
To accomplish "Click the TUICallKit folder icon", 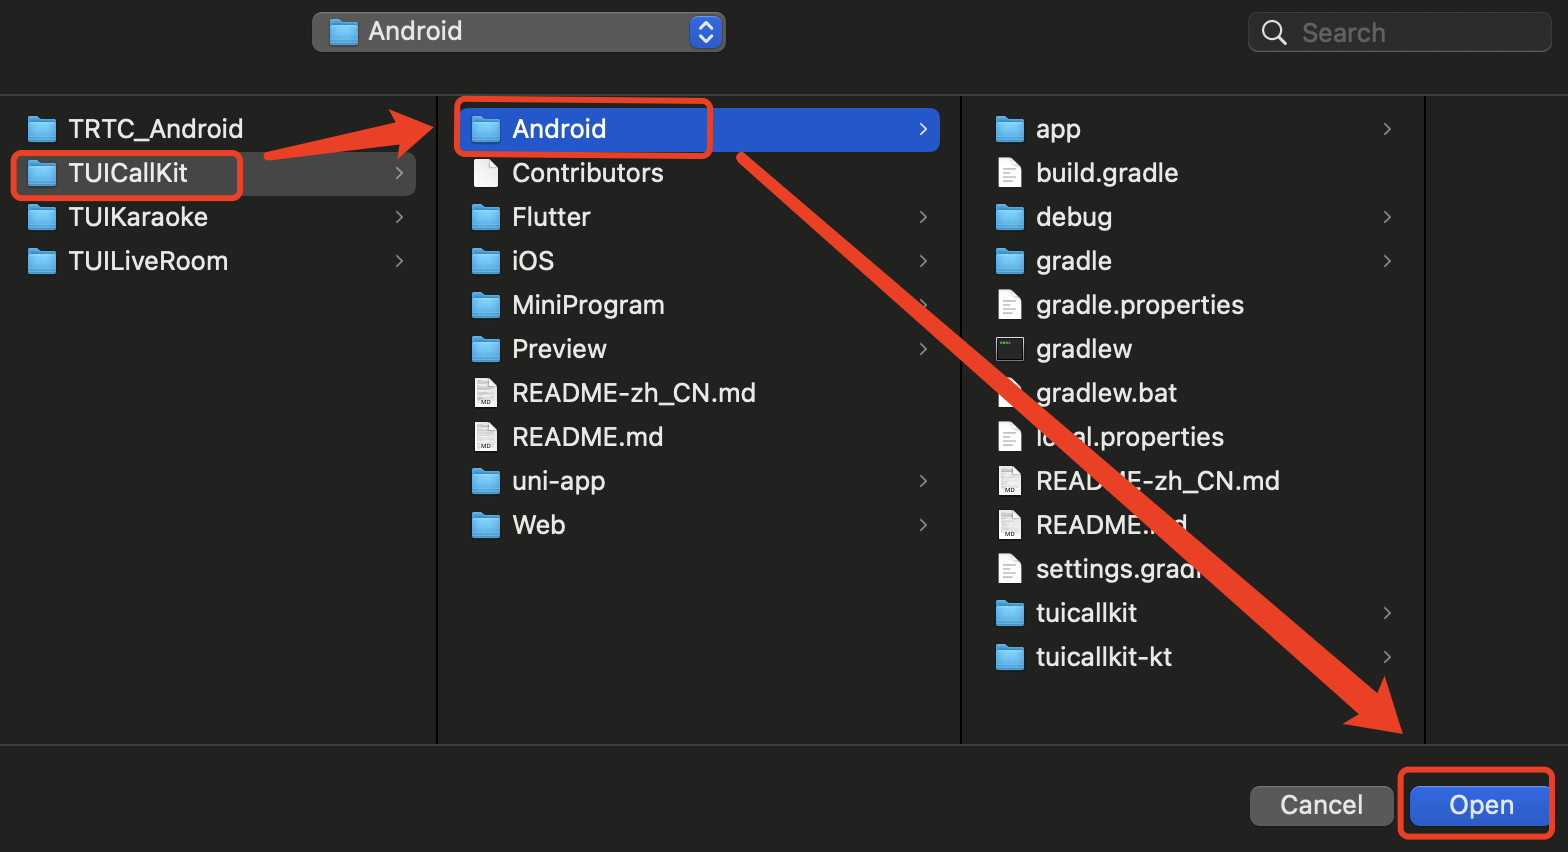I will click(42, 173).
